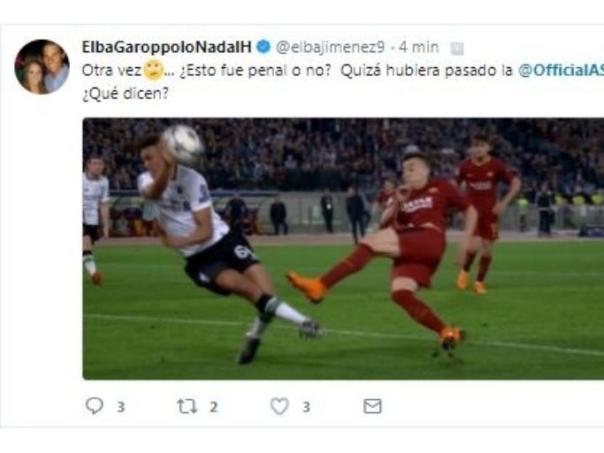Expand the football match photo
Screen dimensions: 604x453
(343, 249)
